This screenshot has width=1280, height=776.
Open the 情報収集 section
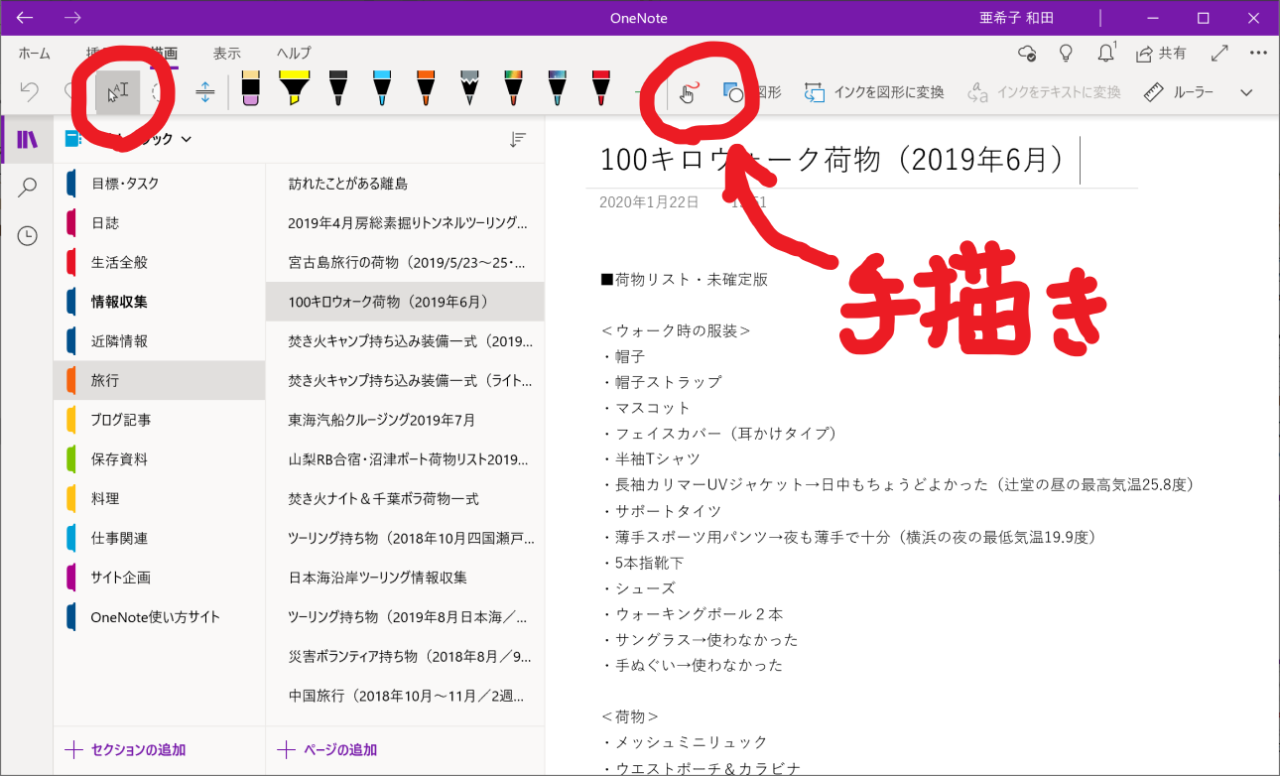[159, 301]
